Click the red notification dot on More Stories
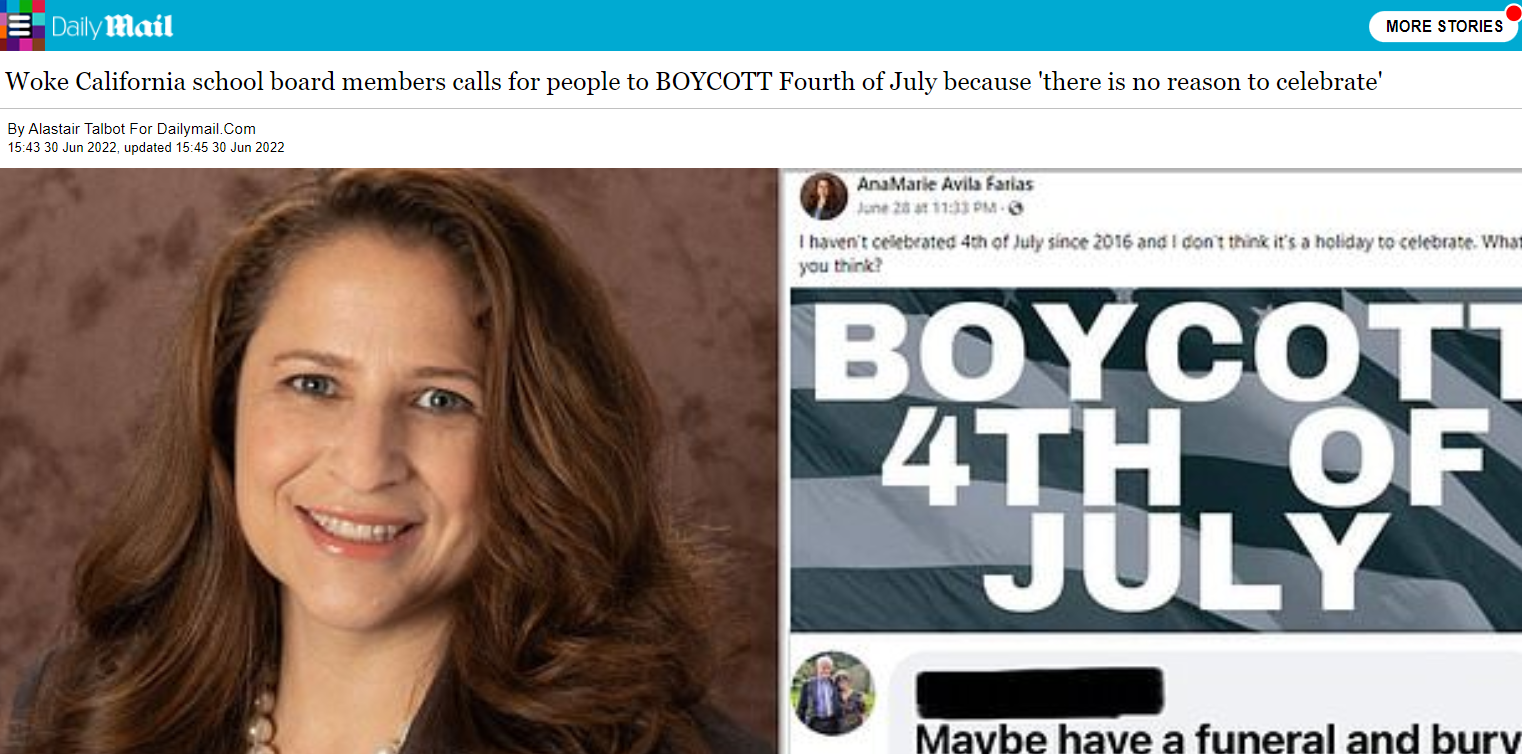Image resolution: width=1522 pixels, height=754 pixels. pos(1512,12)
